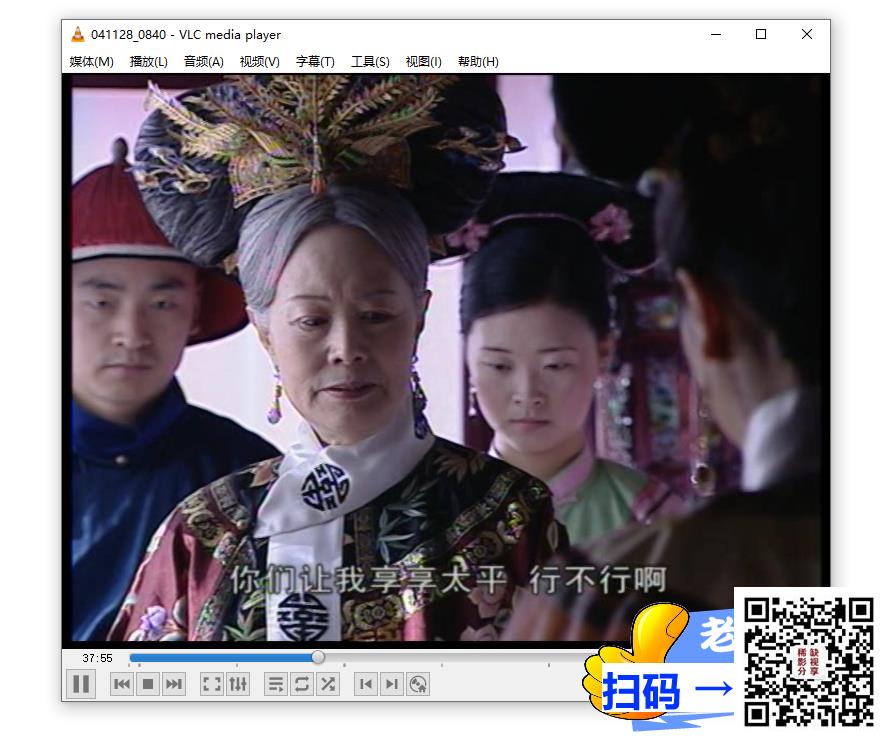Open the disc menu button

418,684
